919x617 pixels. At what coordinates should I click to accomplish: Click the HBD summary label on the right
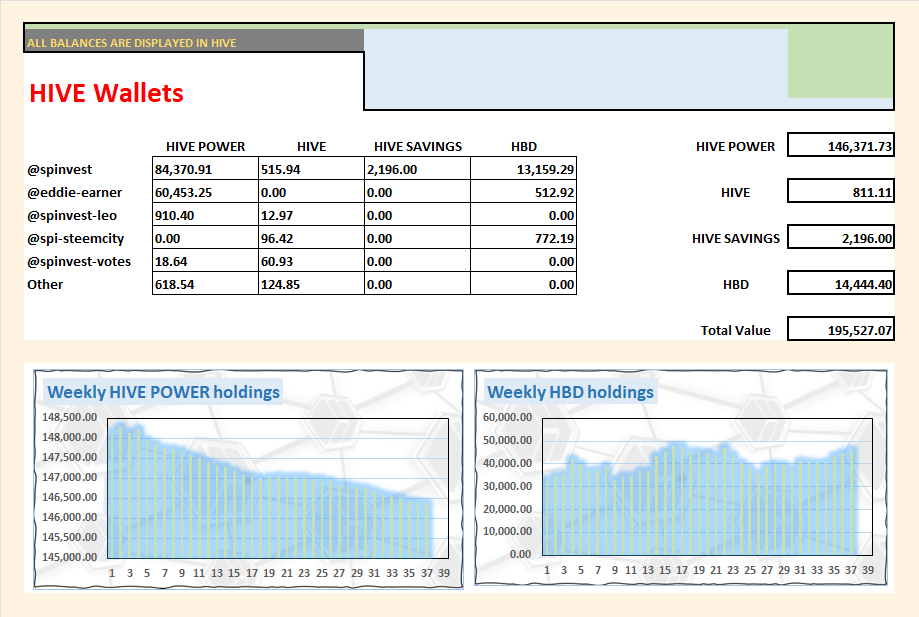click(x=736, y=284)
